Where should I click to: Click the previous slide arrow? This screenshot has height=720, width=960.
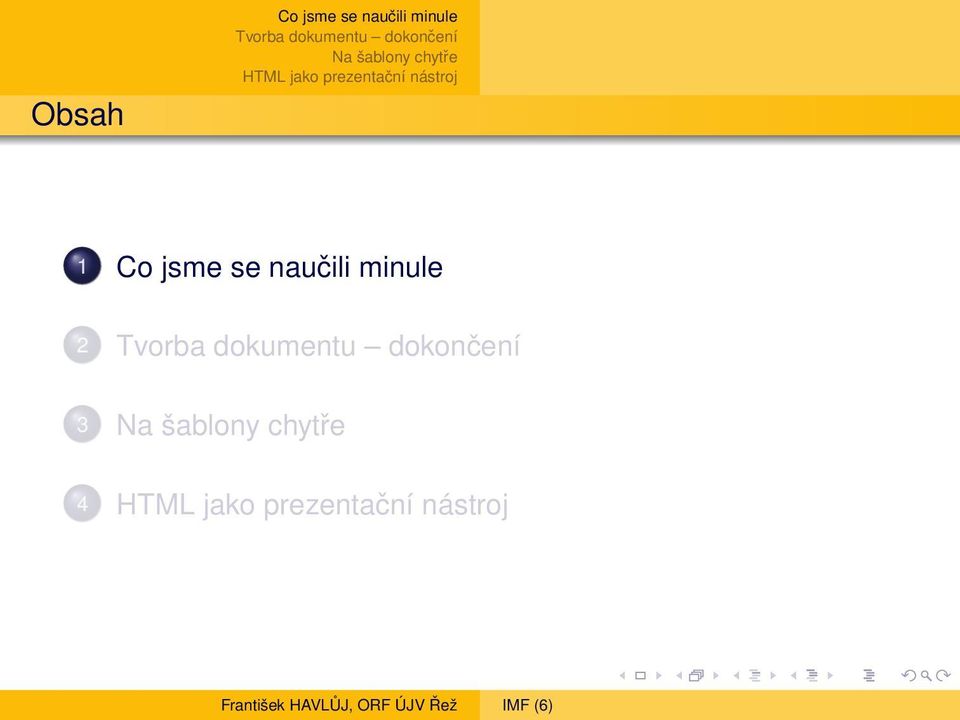(x=622, y=675)
